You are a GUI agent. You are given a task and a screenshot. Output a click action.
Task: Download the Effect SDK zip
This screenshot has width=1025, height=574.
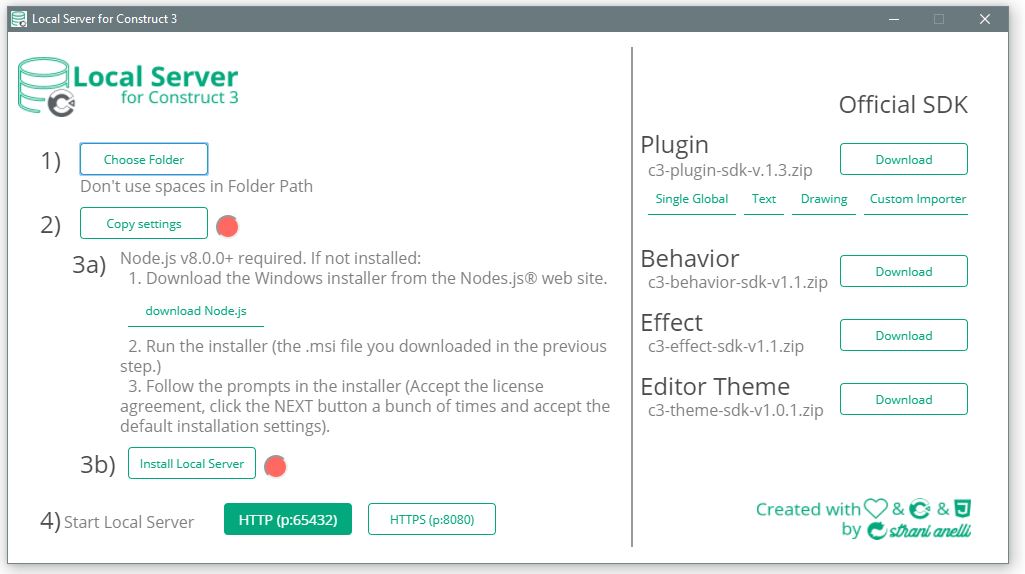pos(903,335)
